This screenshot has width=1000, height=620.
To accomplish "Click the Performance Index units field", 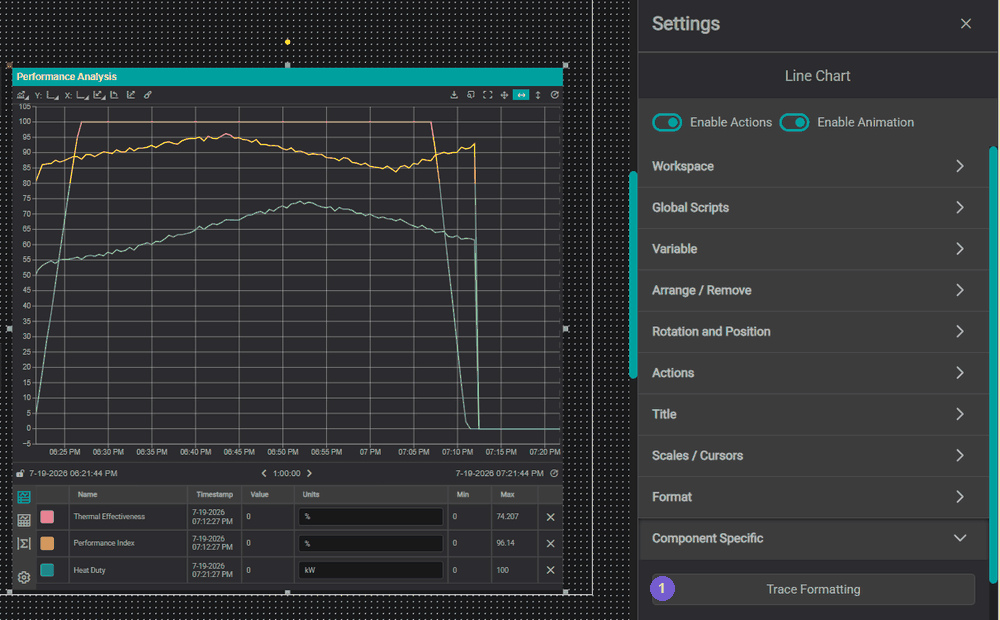I will [371, 543].
